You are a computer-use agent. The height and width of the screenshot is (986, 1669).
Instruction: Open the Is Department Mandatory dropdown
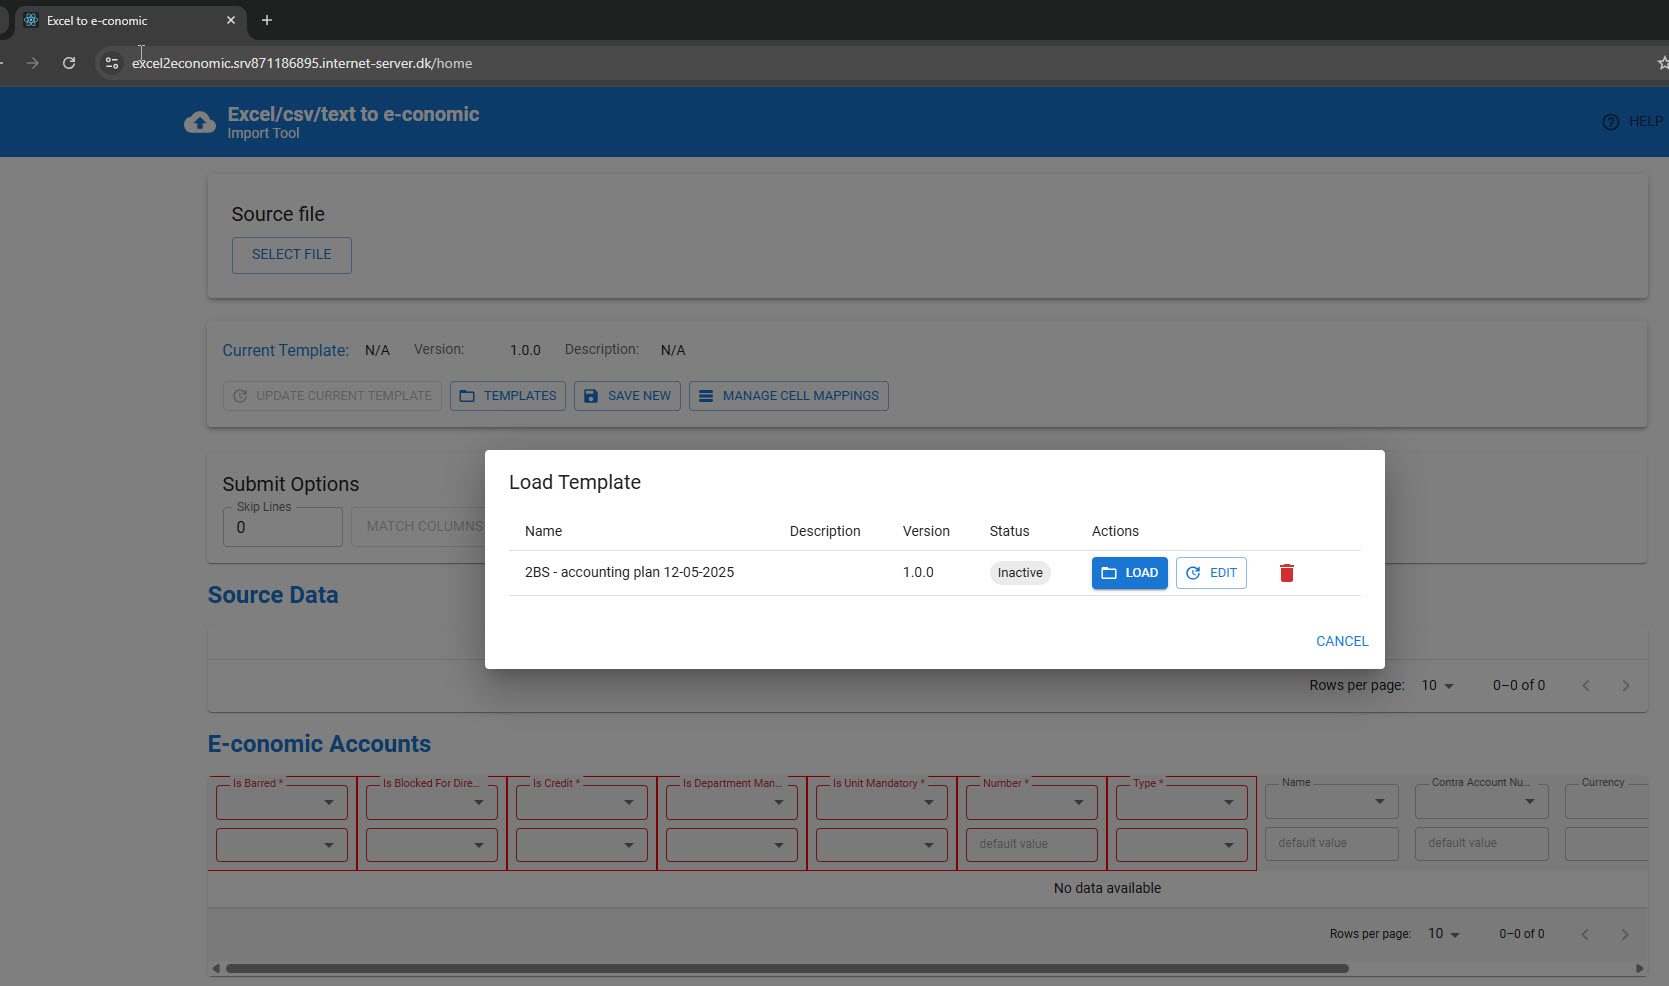pos(732,802)
